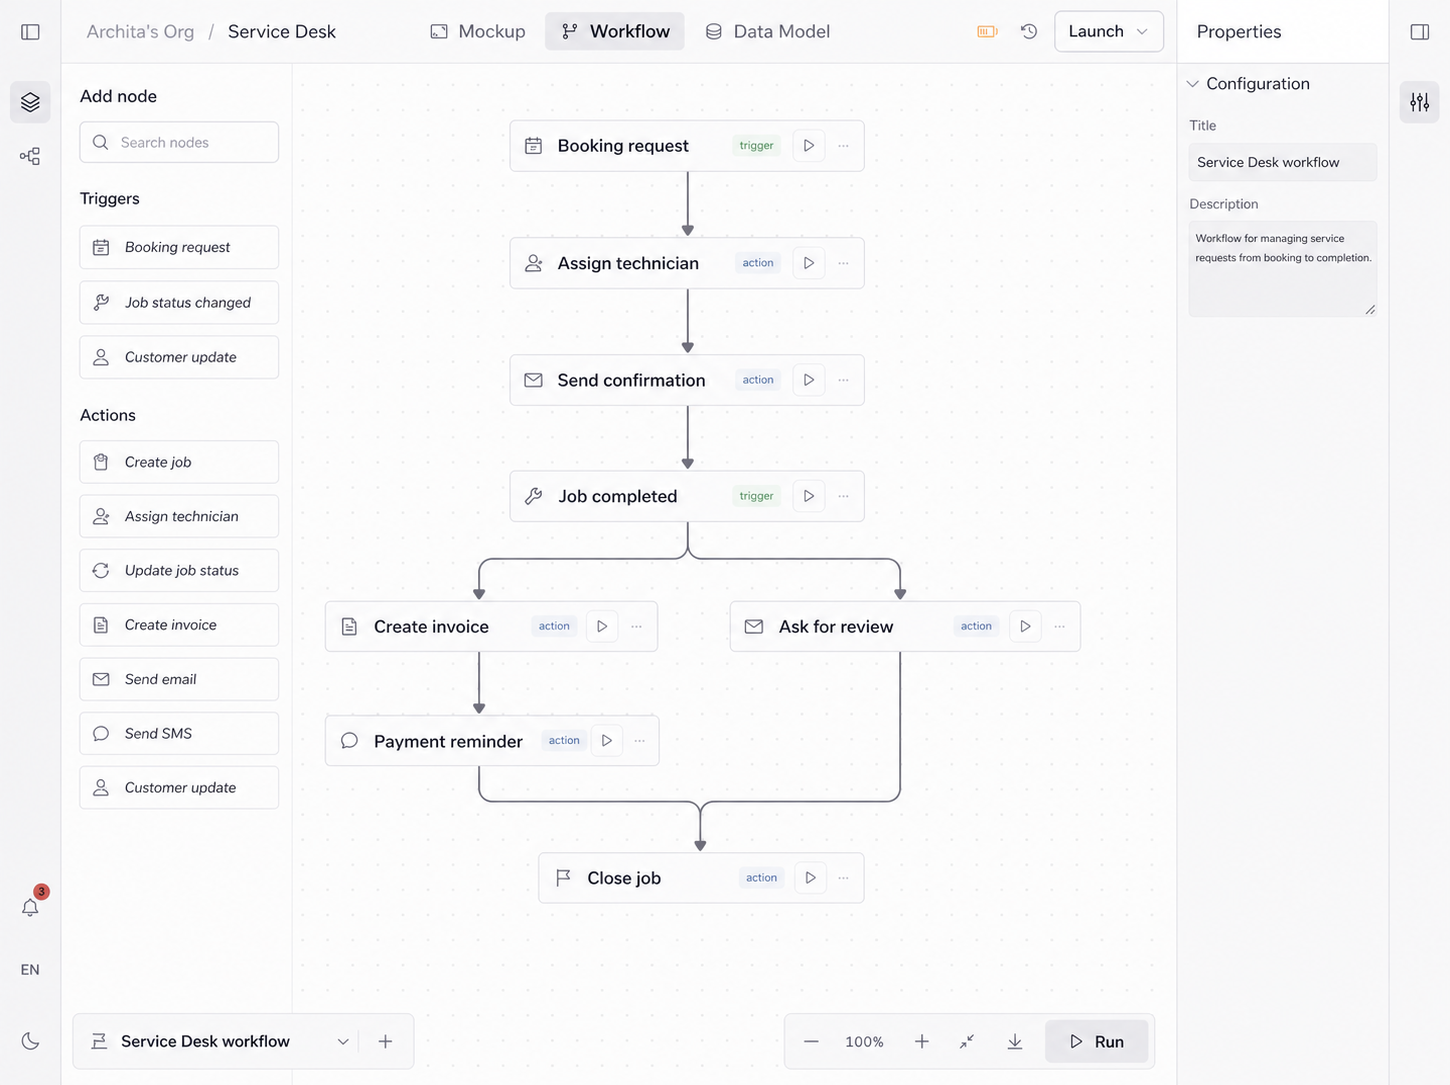Add Customer update trigger from Triggers list
The height and width of the screenshot is (1085, 1450).
179,357
